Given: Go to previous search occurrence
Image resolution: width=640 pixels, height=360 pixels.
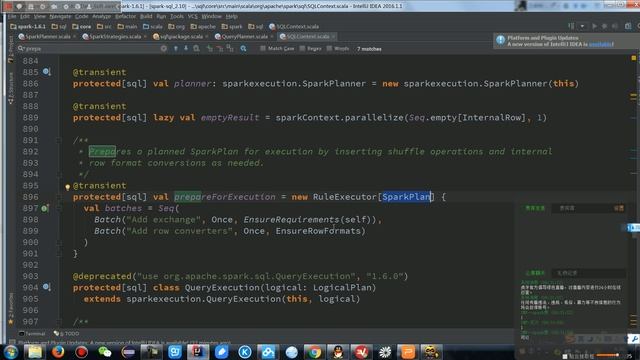Looking at the screenshot, I should 176,49.
